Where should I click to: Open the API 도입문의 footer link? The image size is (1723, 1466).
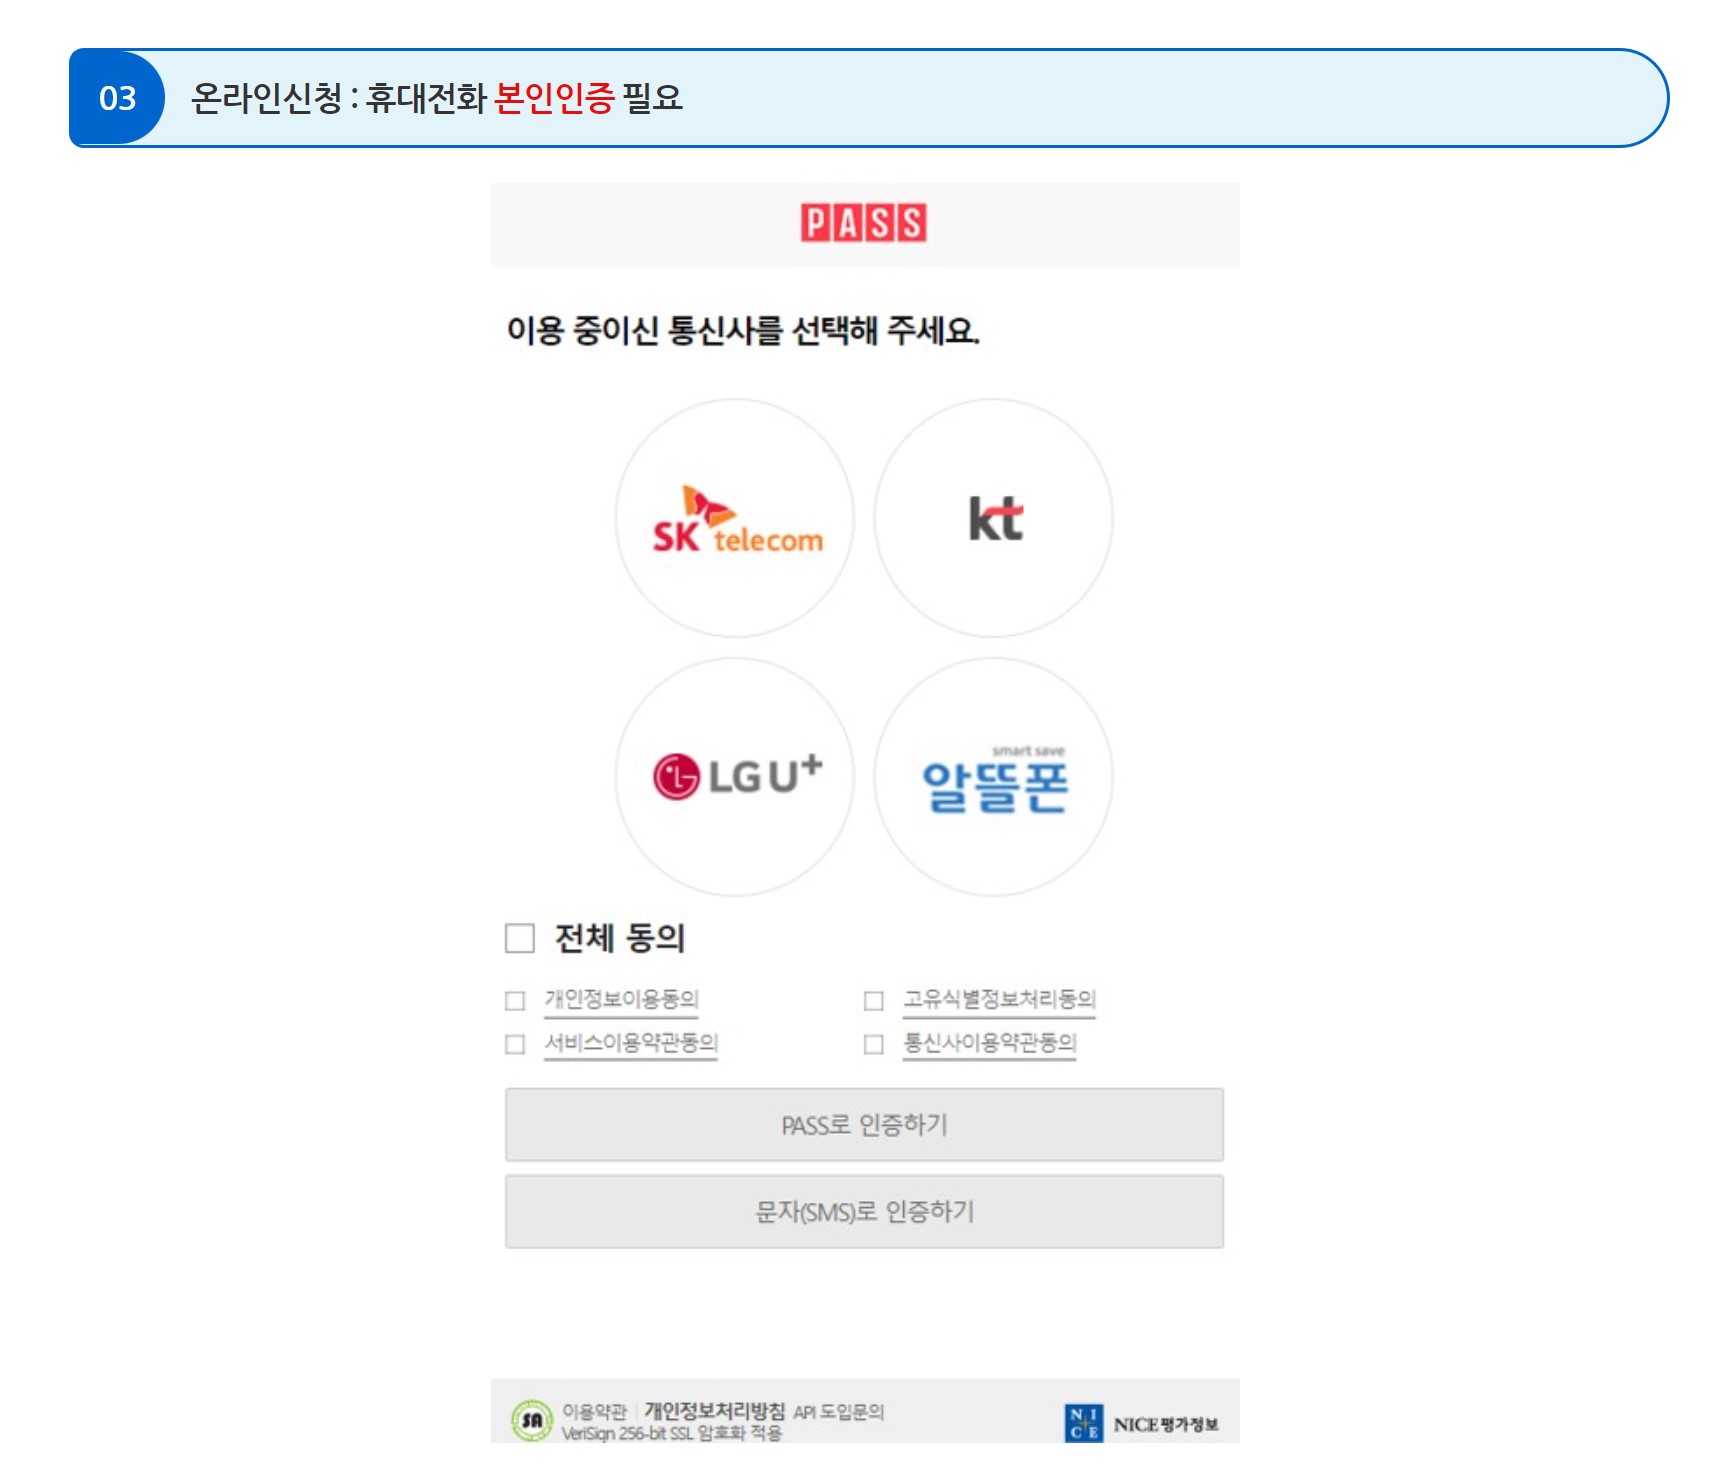pos(839,1412)
